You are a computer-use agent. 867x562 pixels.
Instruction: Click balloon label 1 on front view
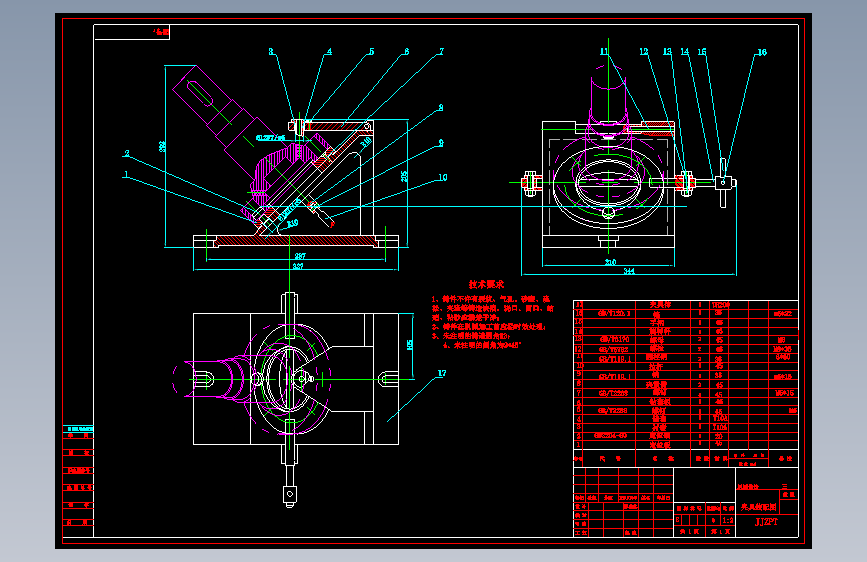(x=126, y=175)
